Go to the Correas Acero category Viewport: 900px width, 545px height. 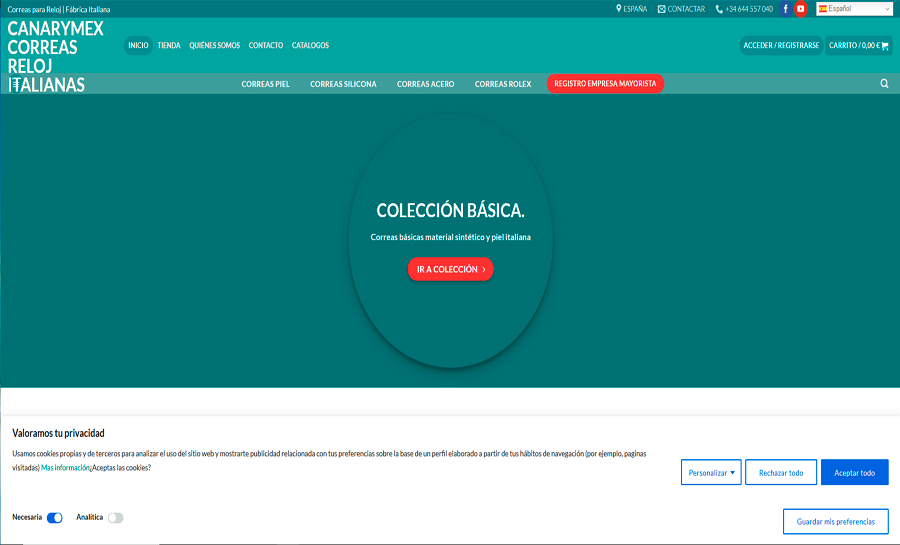coord(425,84)
